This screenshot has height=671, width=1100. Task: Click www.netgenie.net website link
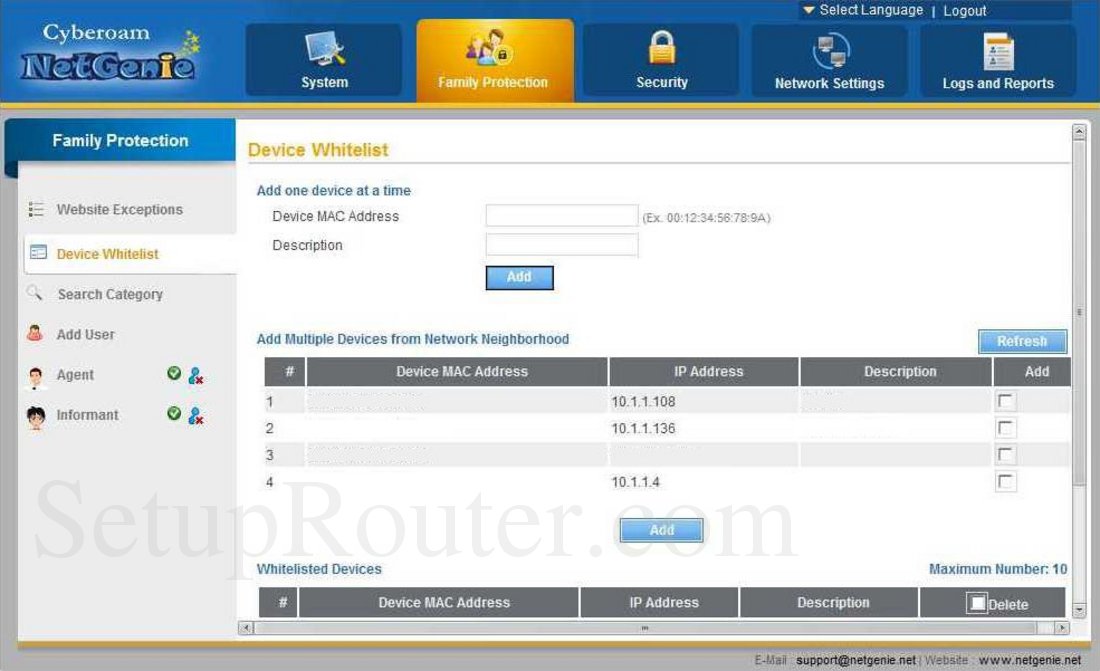point(1030,660)
